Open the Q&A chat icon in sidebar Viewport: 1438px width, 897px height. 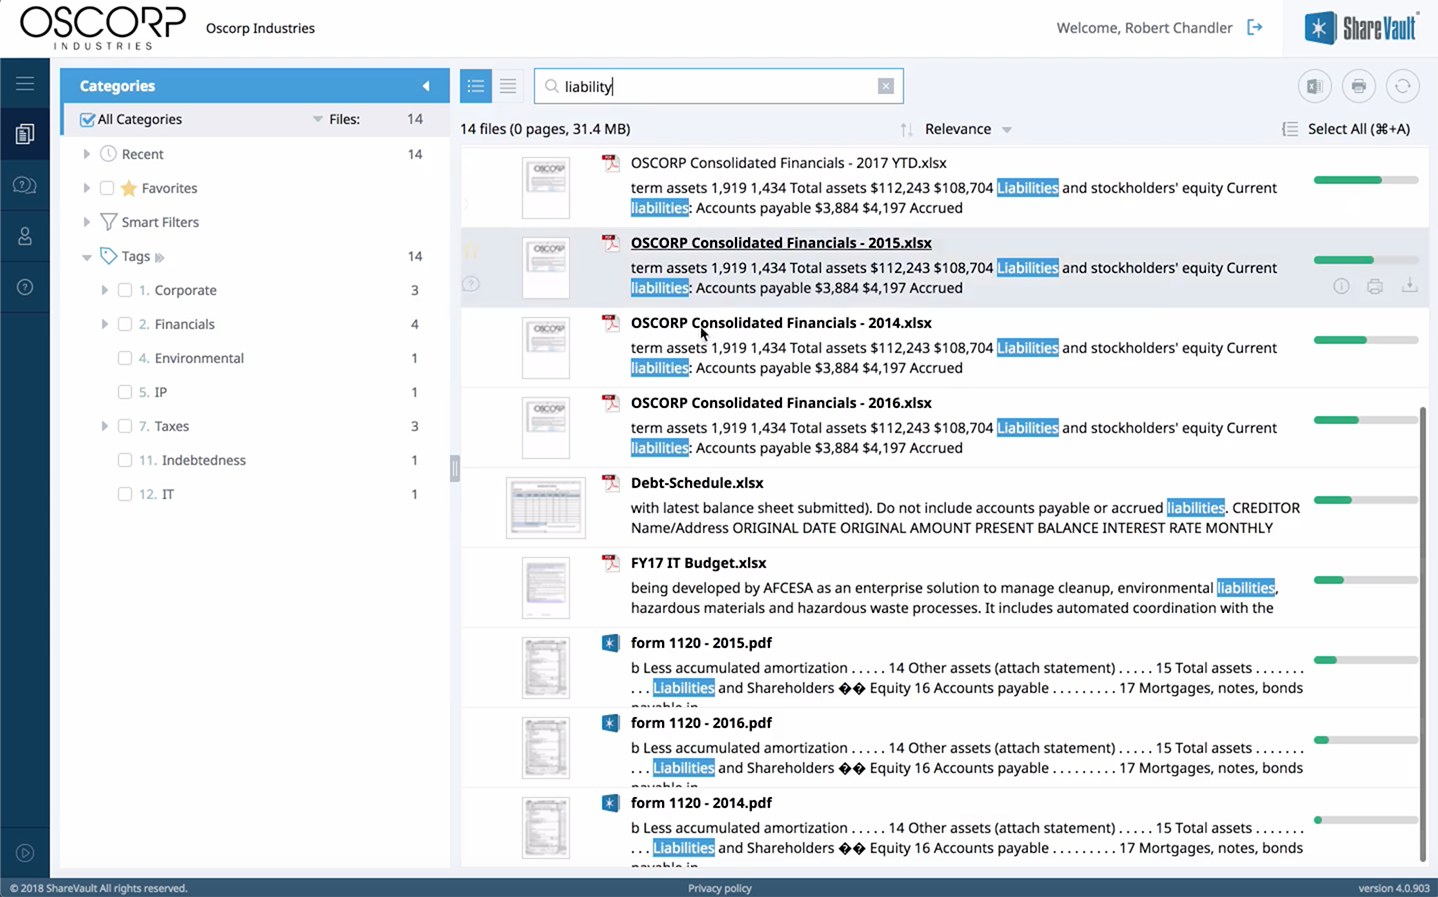[25, 185]
